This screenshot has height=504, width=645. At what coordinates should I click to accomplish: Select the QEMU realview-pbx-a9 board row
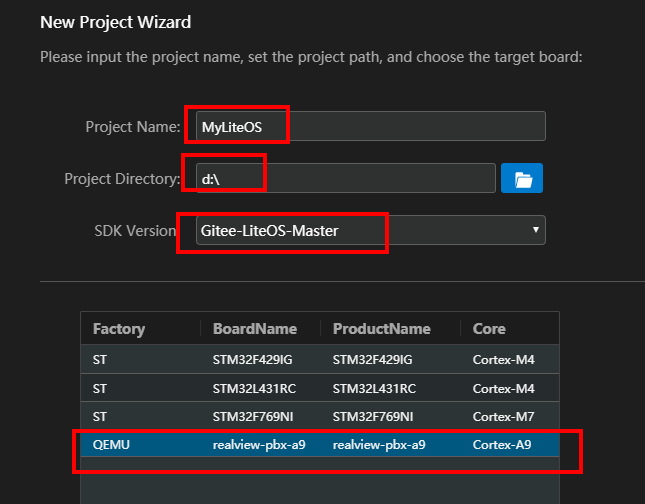point(319,443)
